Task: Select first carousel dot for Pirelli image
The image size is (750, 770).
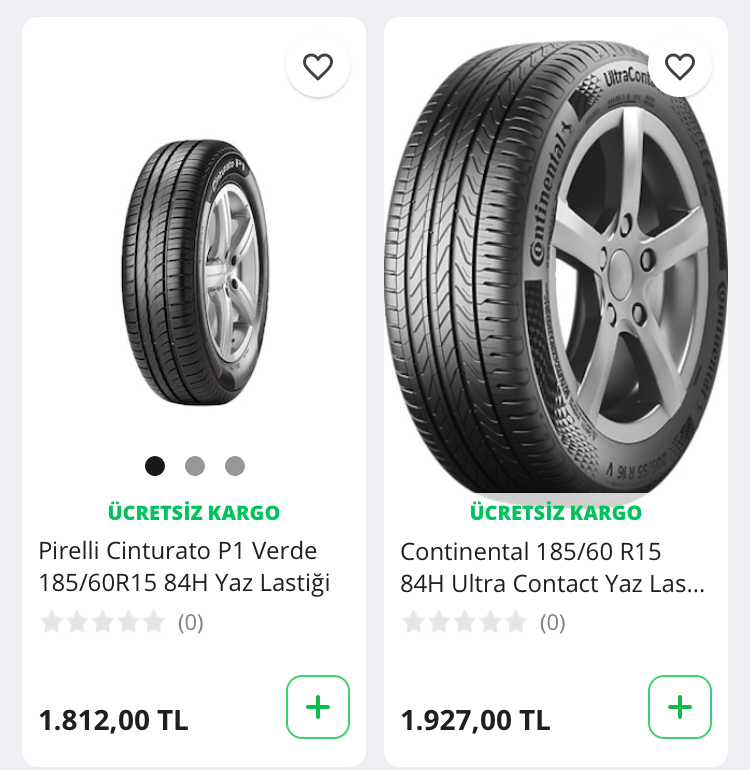Action: 155,466
